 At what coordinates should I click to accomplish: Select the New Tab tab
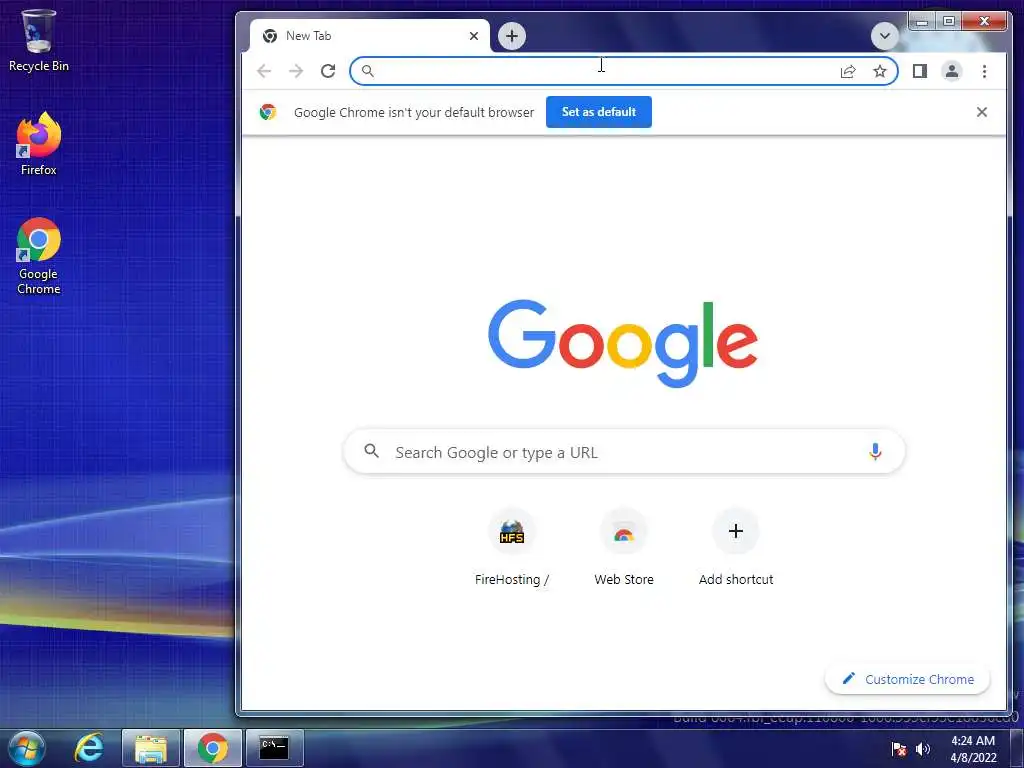[370, 36]
